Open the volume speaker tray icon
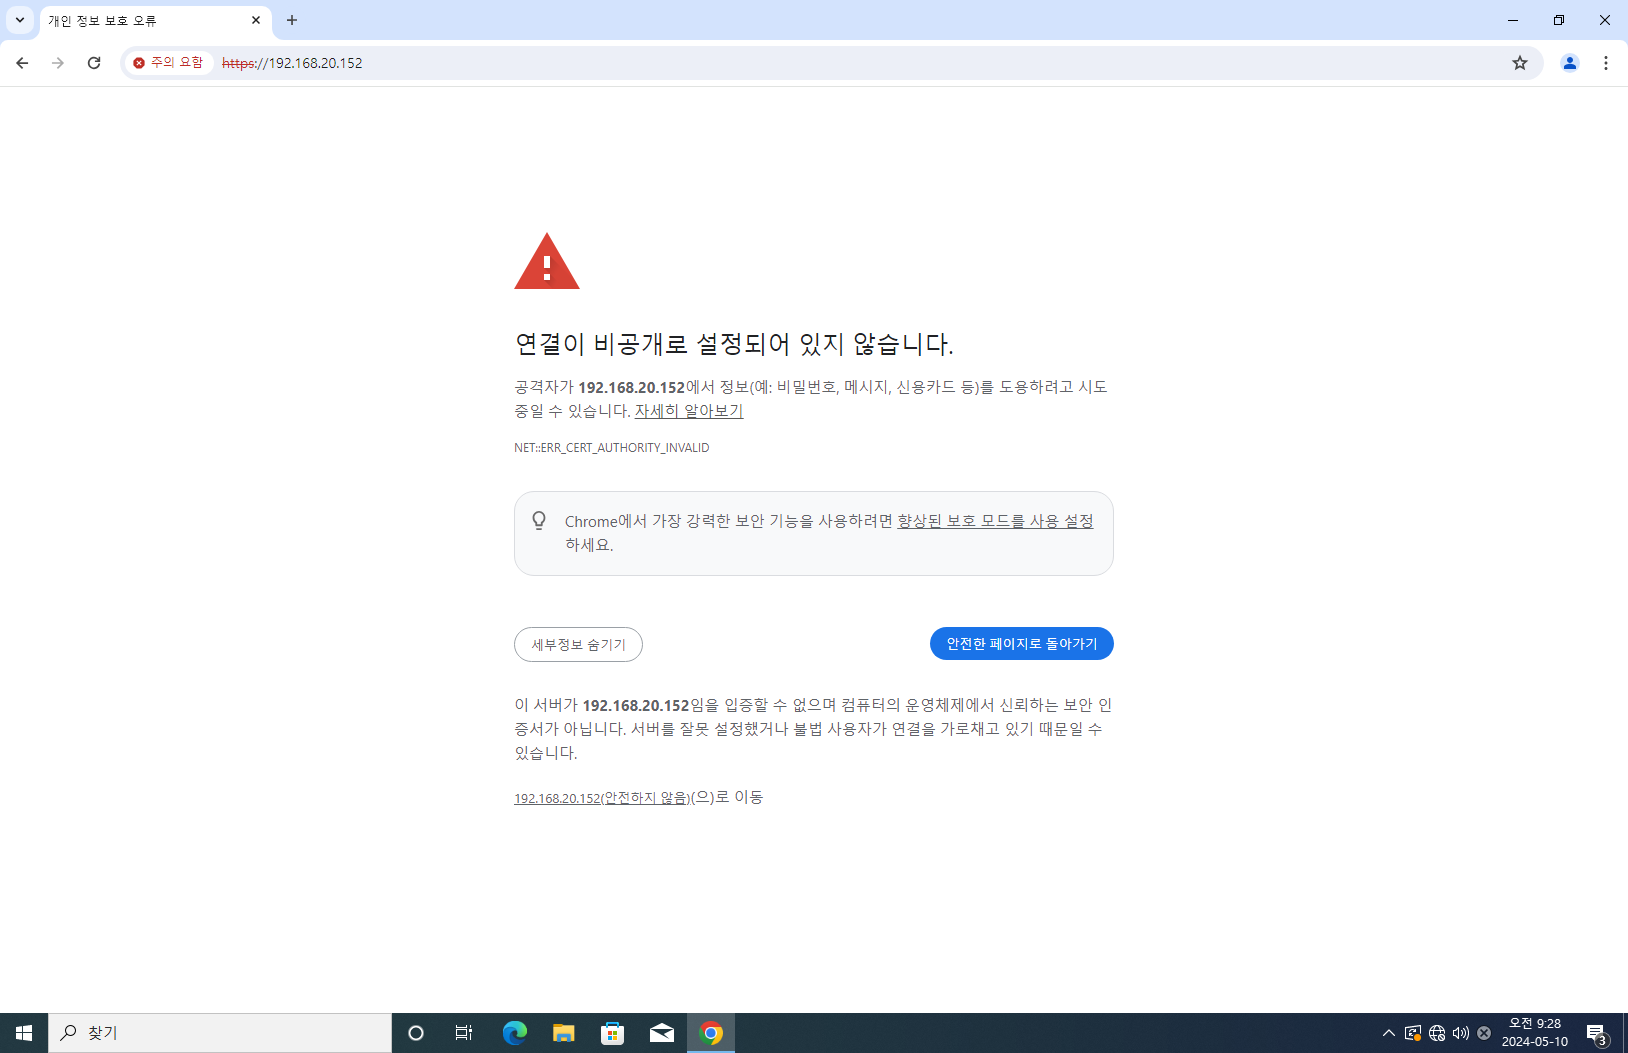Viewport: 1628px width, 1053px height. 1461,1033
